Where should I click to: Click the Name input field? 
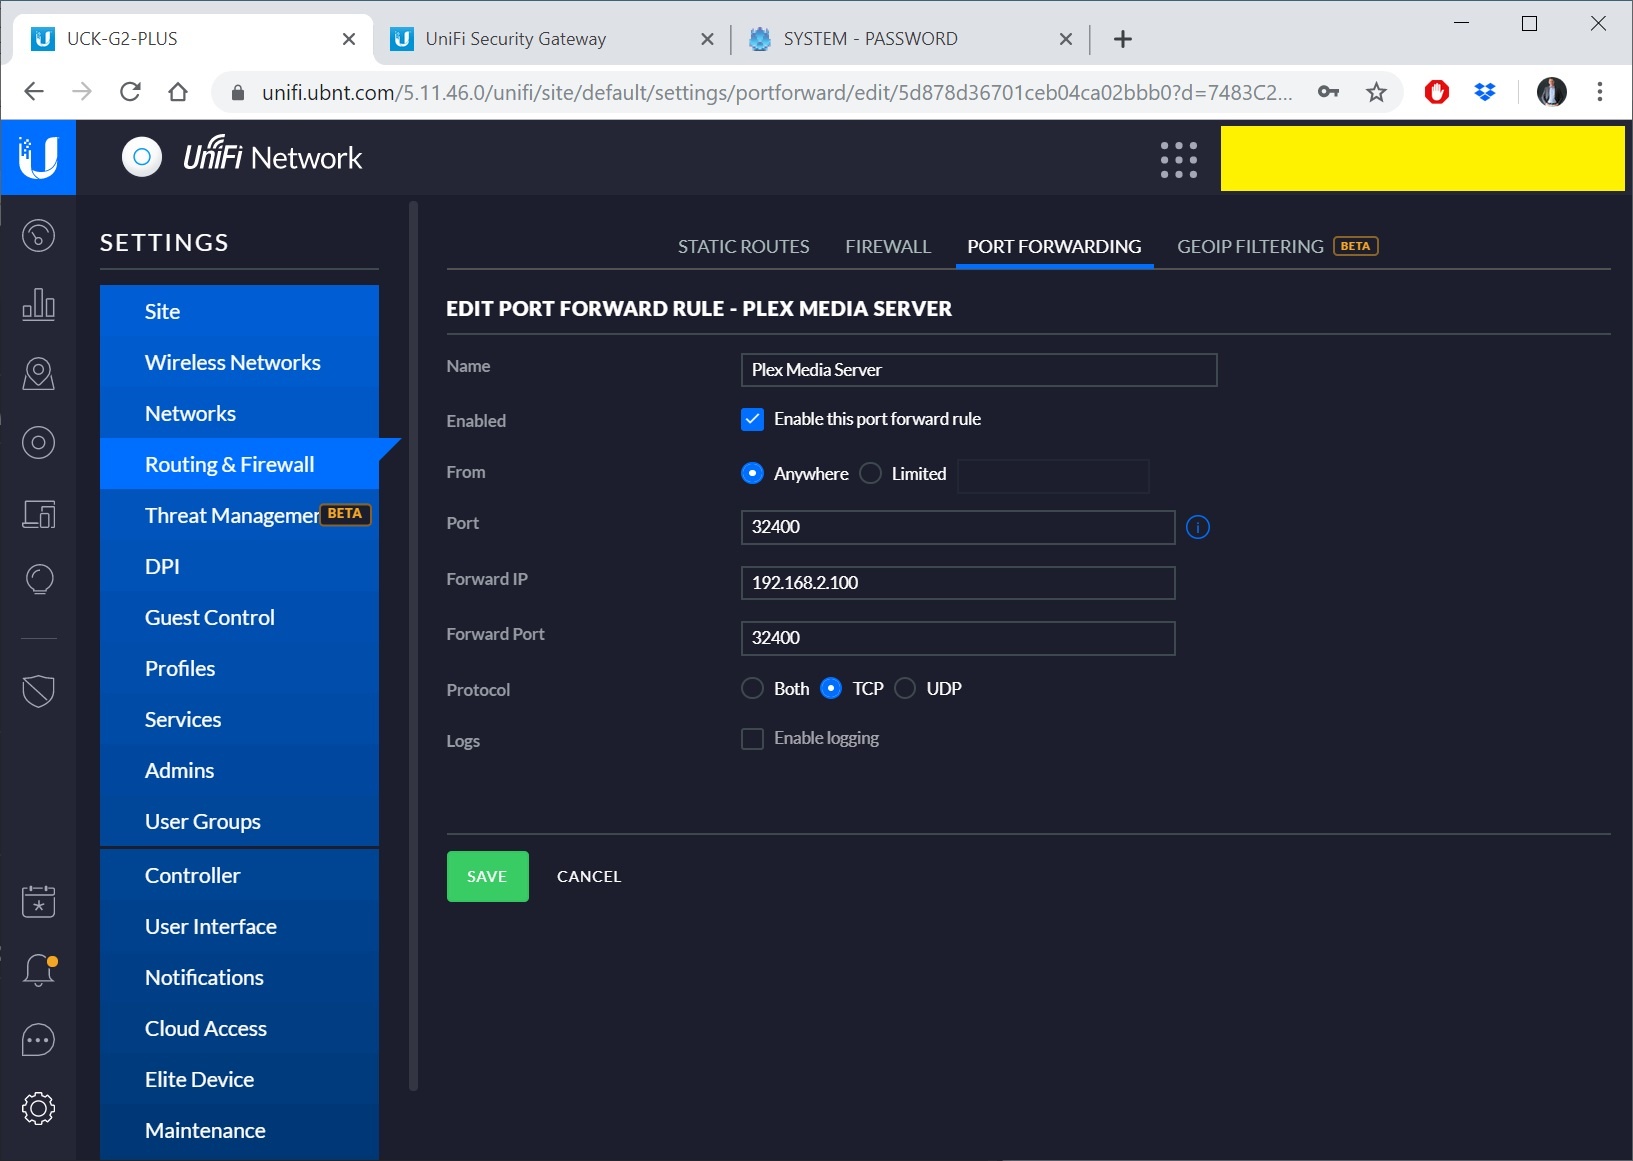[x=979, y=370]
